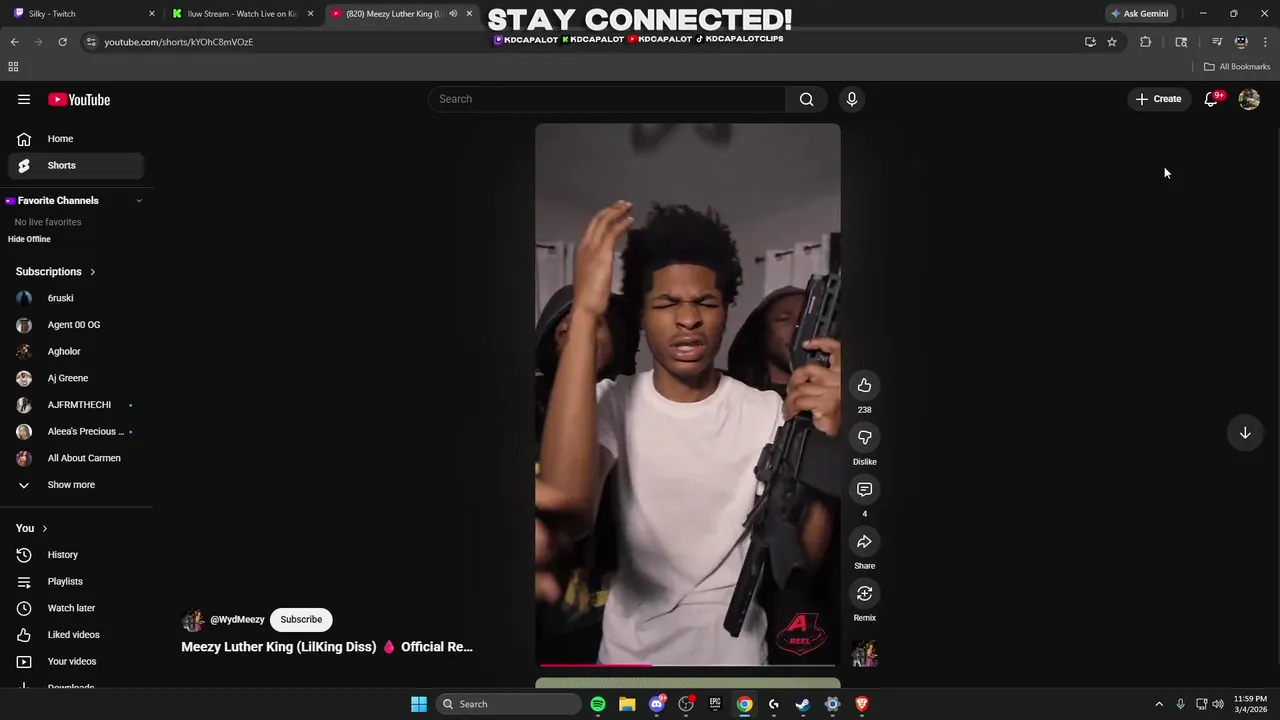1280x720 pixels.
Task: Show more subscriptions
Action: coord(76,485)
